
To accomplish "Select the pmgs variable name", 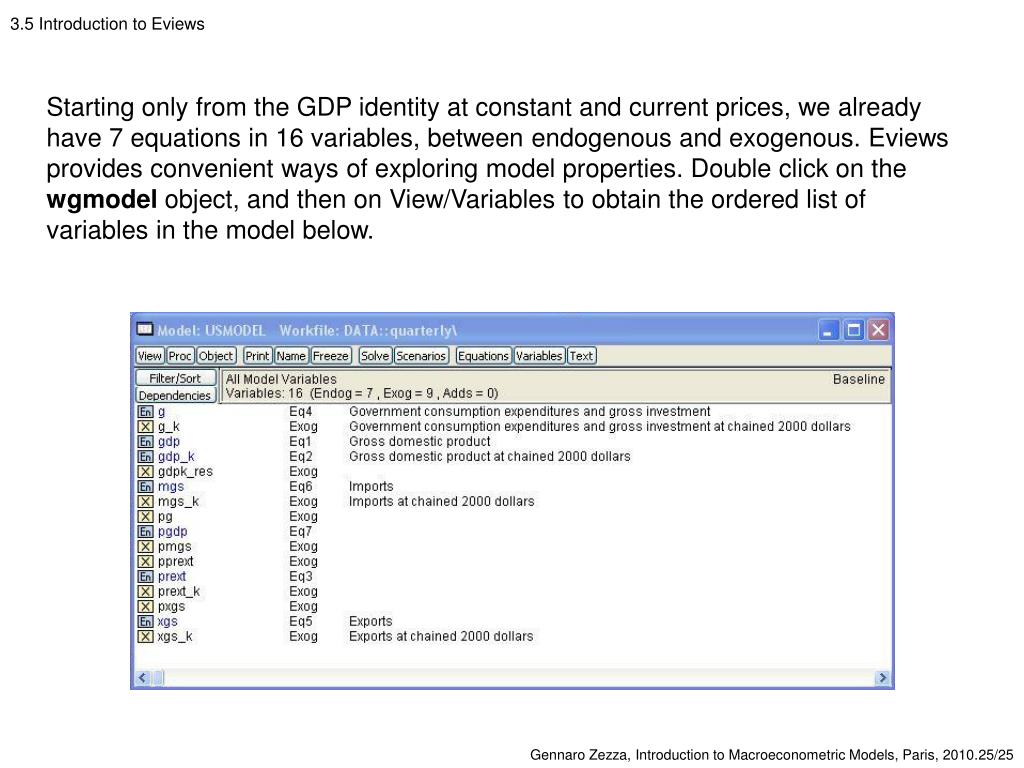I will coord(174,547).
